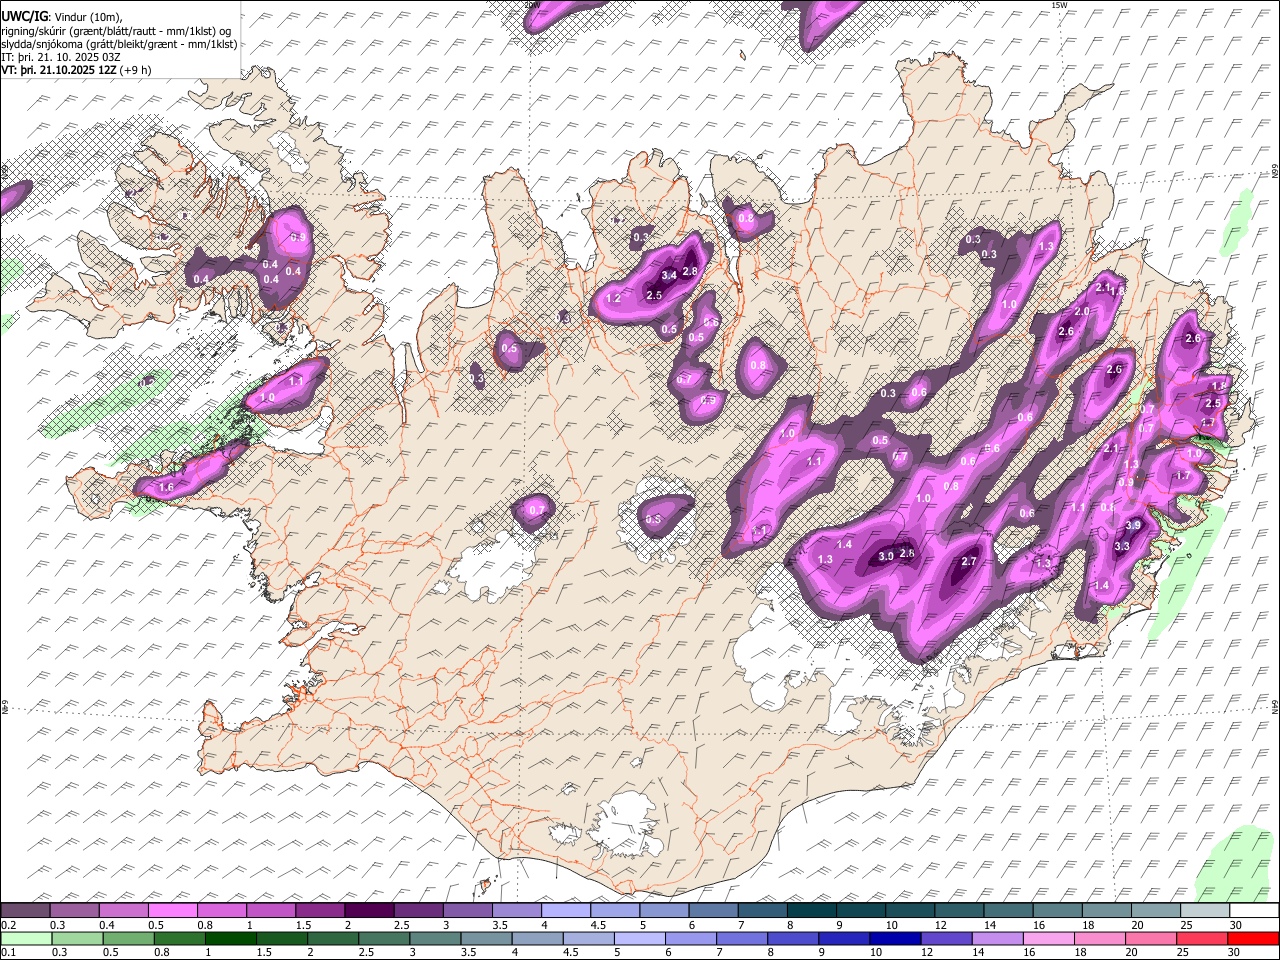Pick the pale green swatch starting the lower legend
This screenshot has width=1280, height=960.
click(26, 938)
